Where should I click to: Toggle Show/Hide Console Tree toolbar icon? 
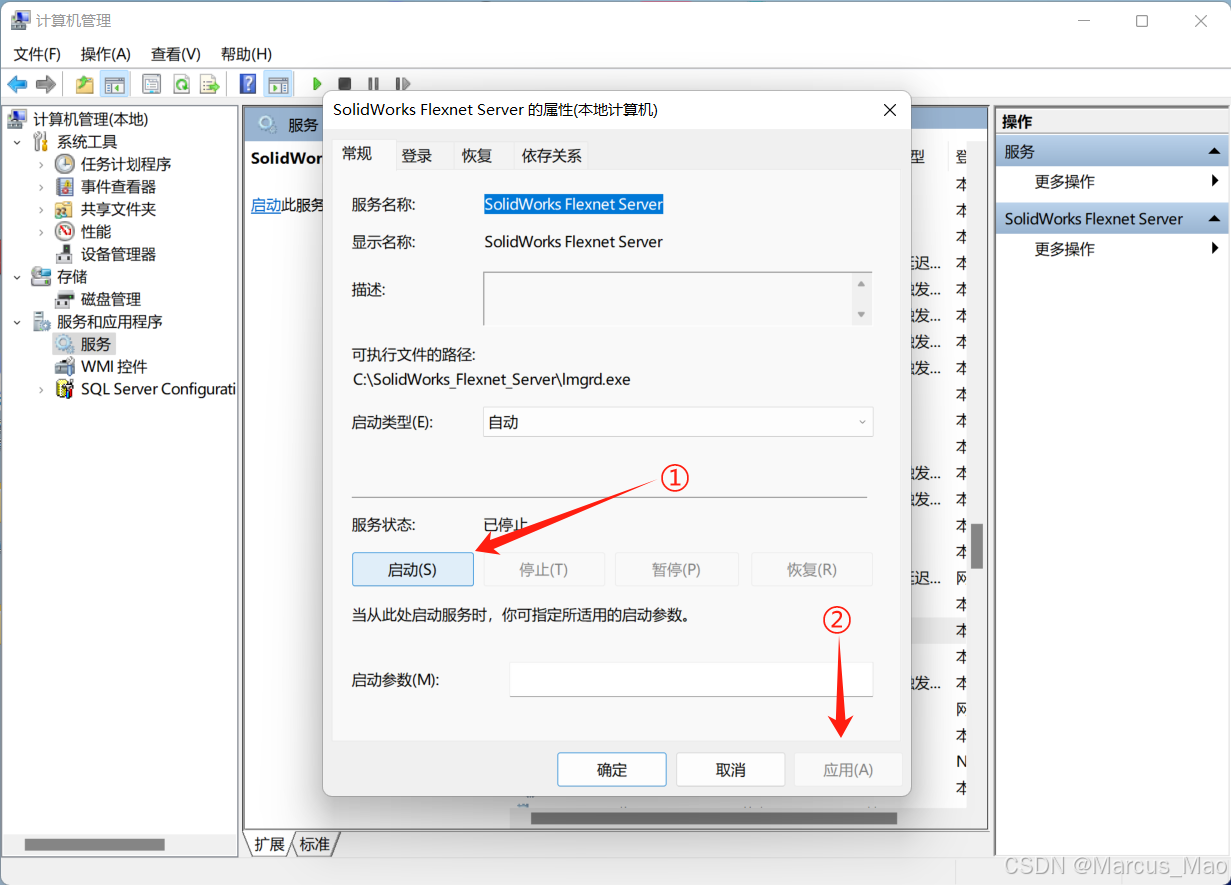(x=115, y=84)
